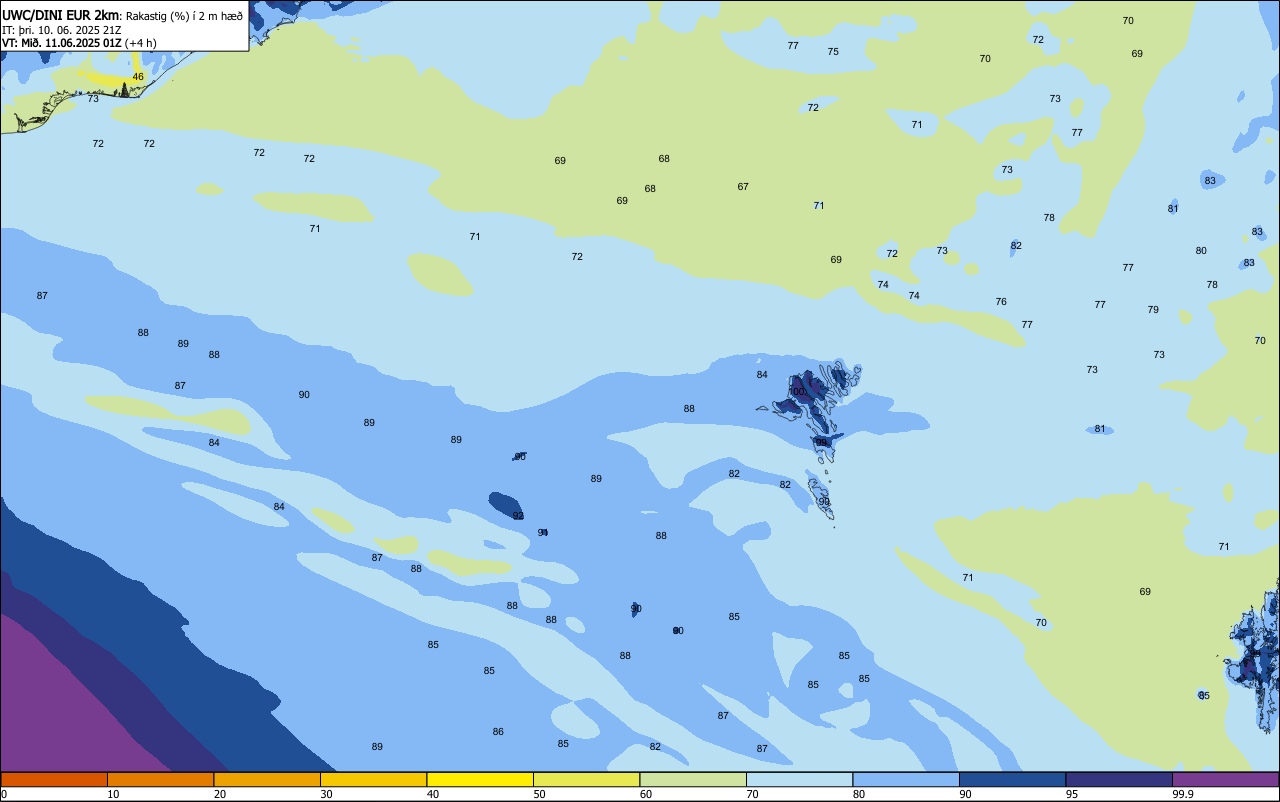The image size is (1280, 802).
Task: Click the humidity value 46 on the map
Action: 138,77
